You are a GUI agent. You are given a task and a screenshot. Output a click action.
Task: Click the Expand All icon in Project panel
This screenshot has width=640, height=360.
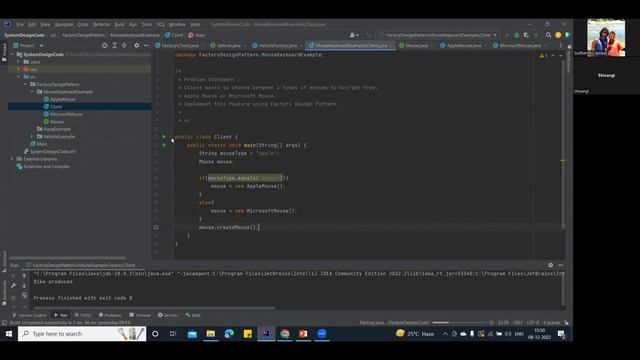(115, 45)
